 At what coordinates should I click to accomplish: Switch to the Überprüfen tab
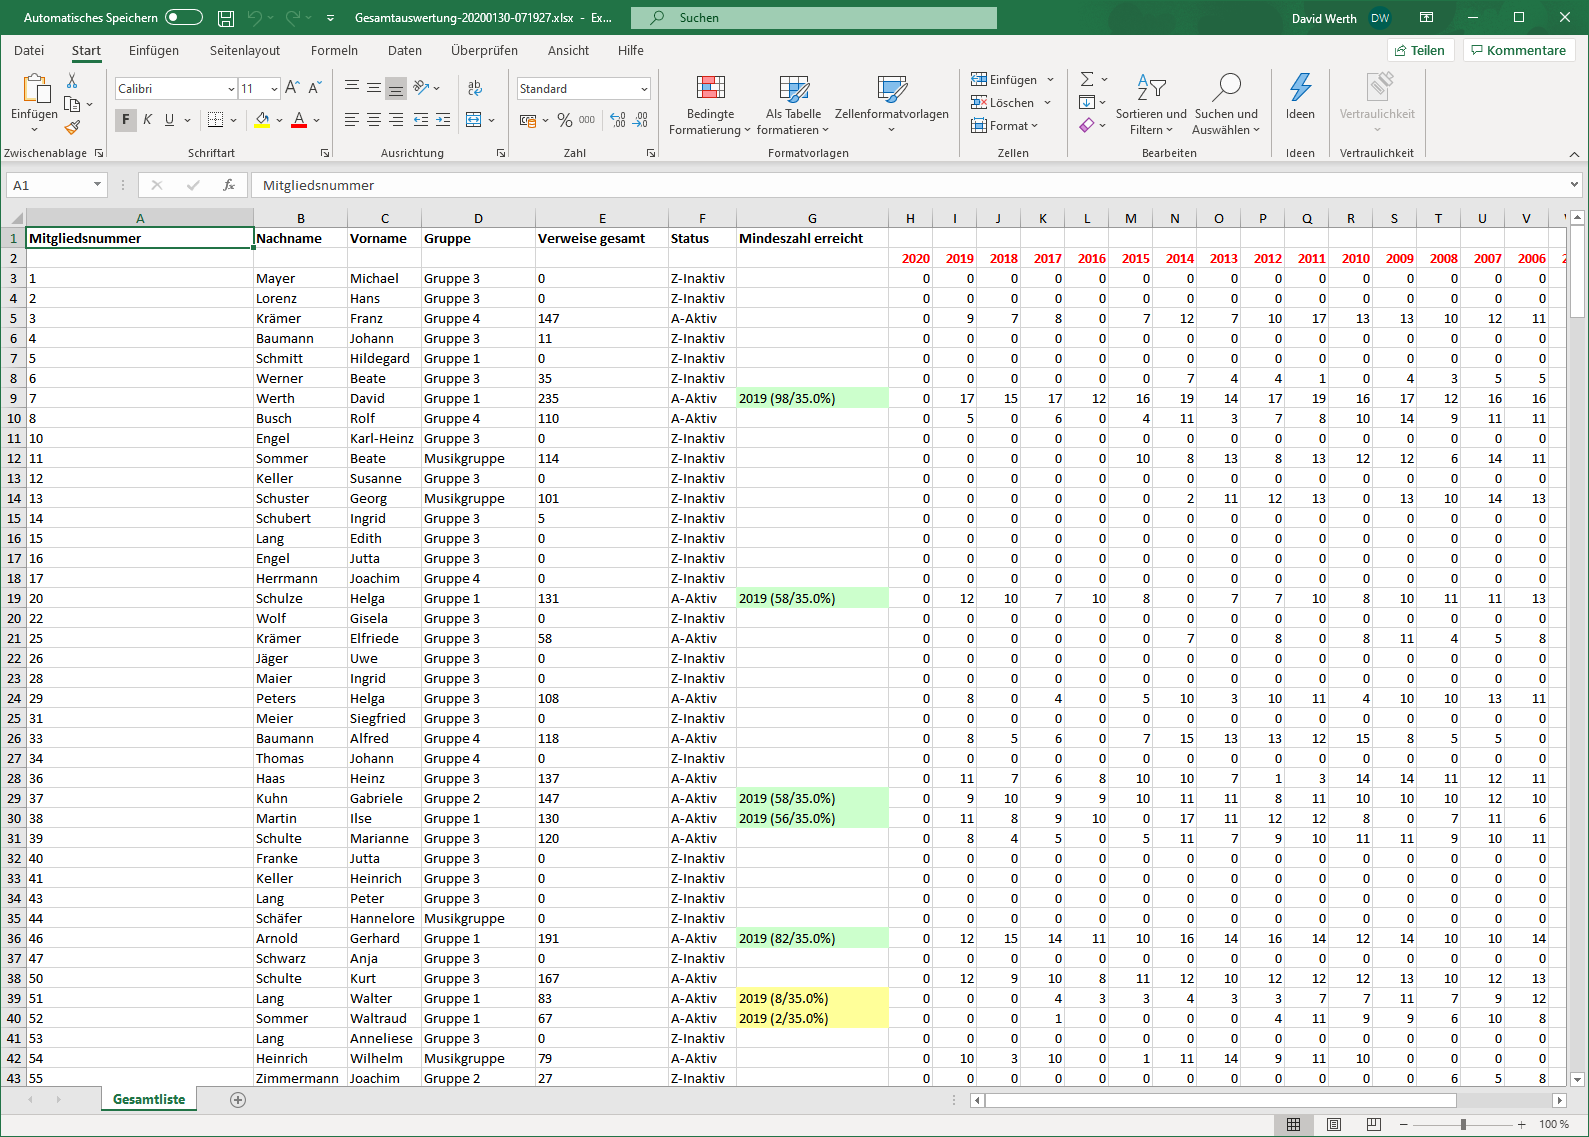(484, 51)
